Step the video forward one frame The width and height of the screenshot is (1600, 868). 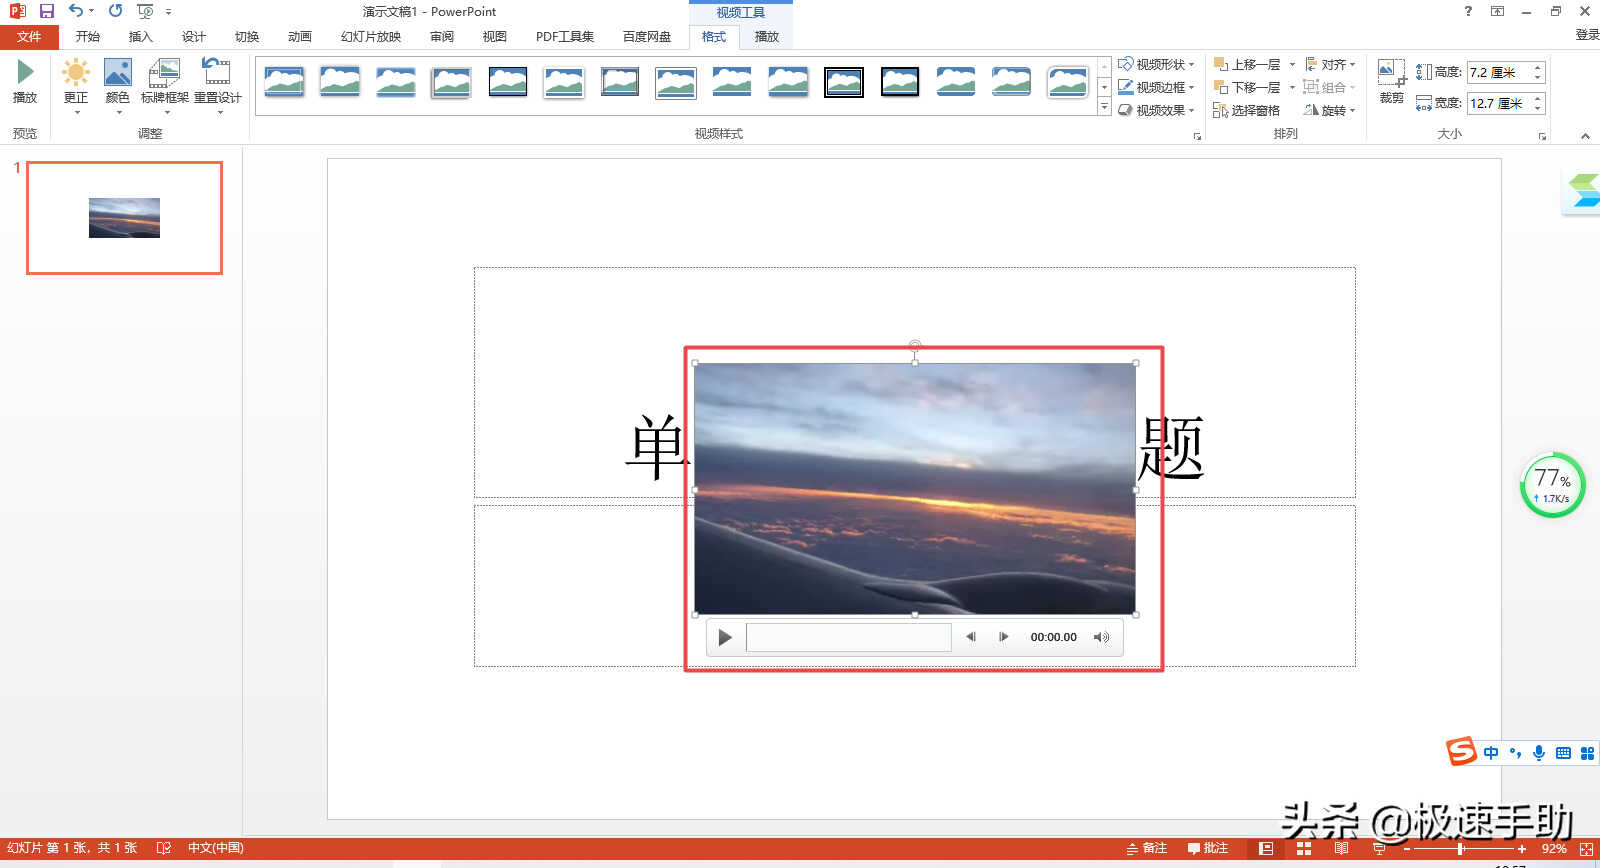[x=1003, y=637]
